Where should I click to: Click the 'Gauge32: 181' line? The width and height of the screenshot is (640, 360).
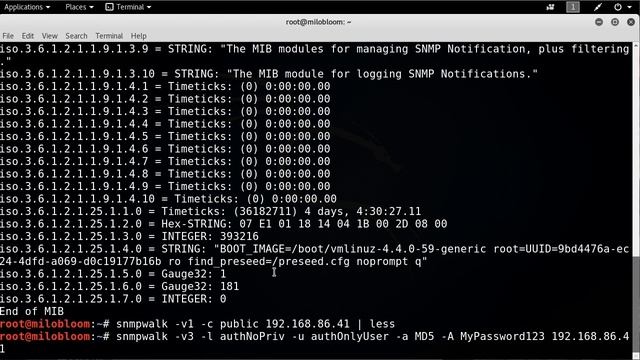[x=120, y=287]
